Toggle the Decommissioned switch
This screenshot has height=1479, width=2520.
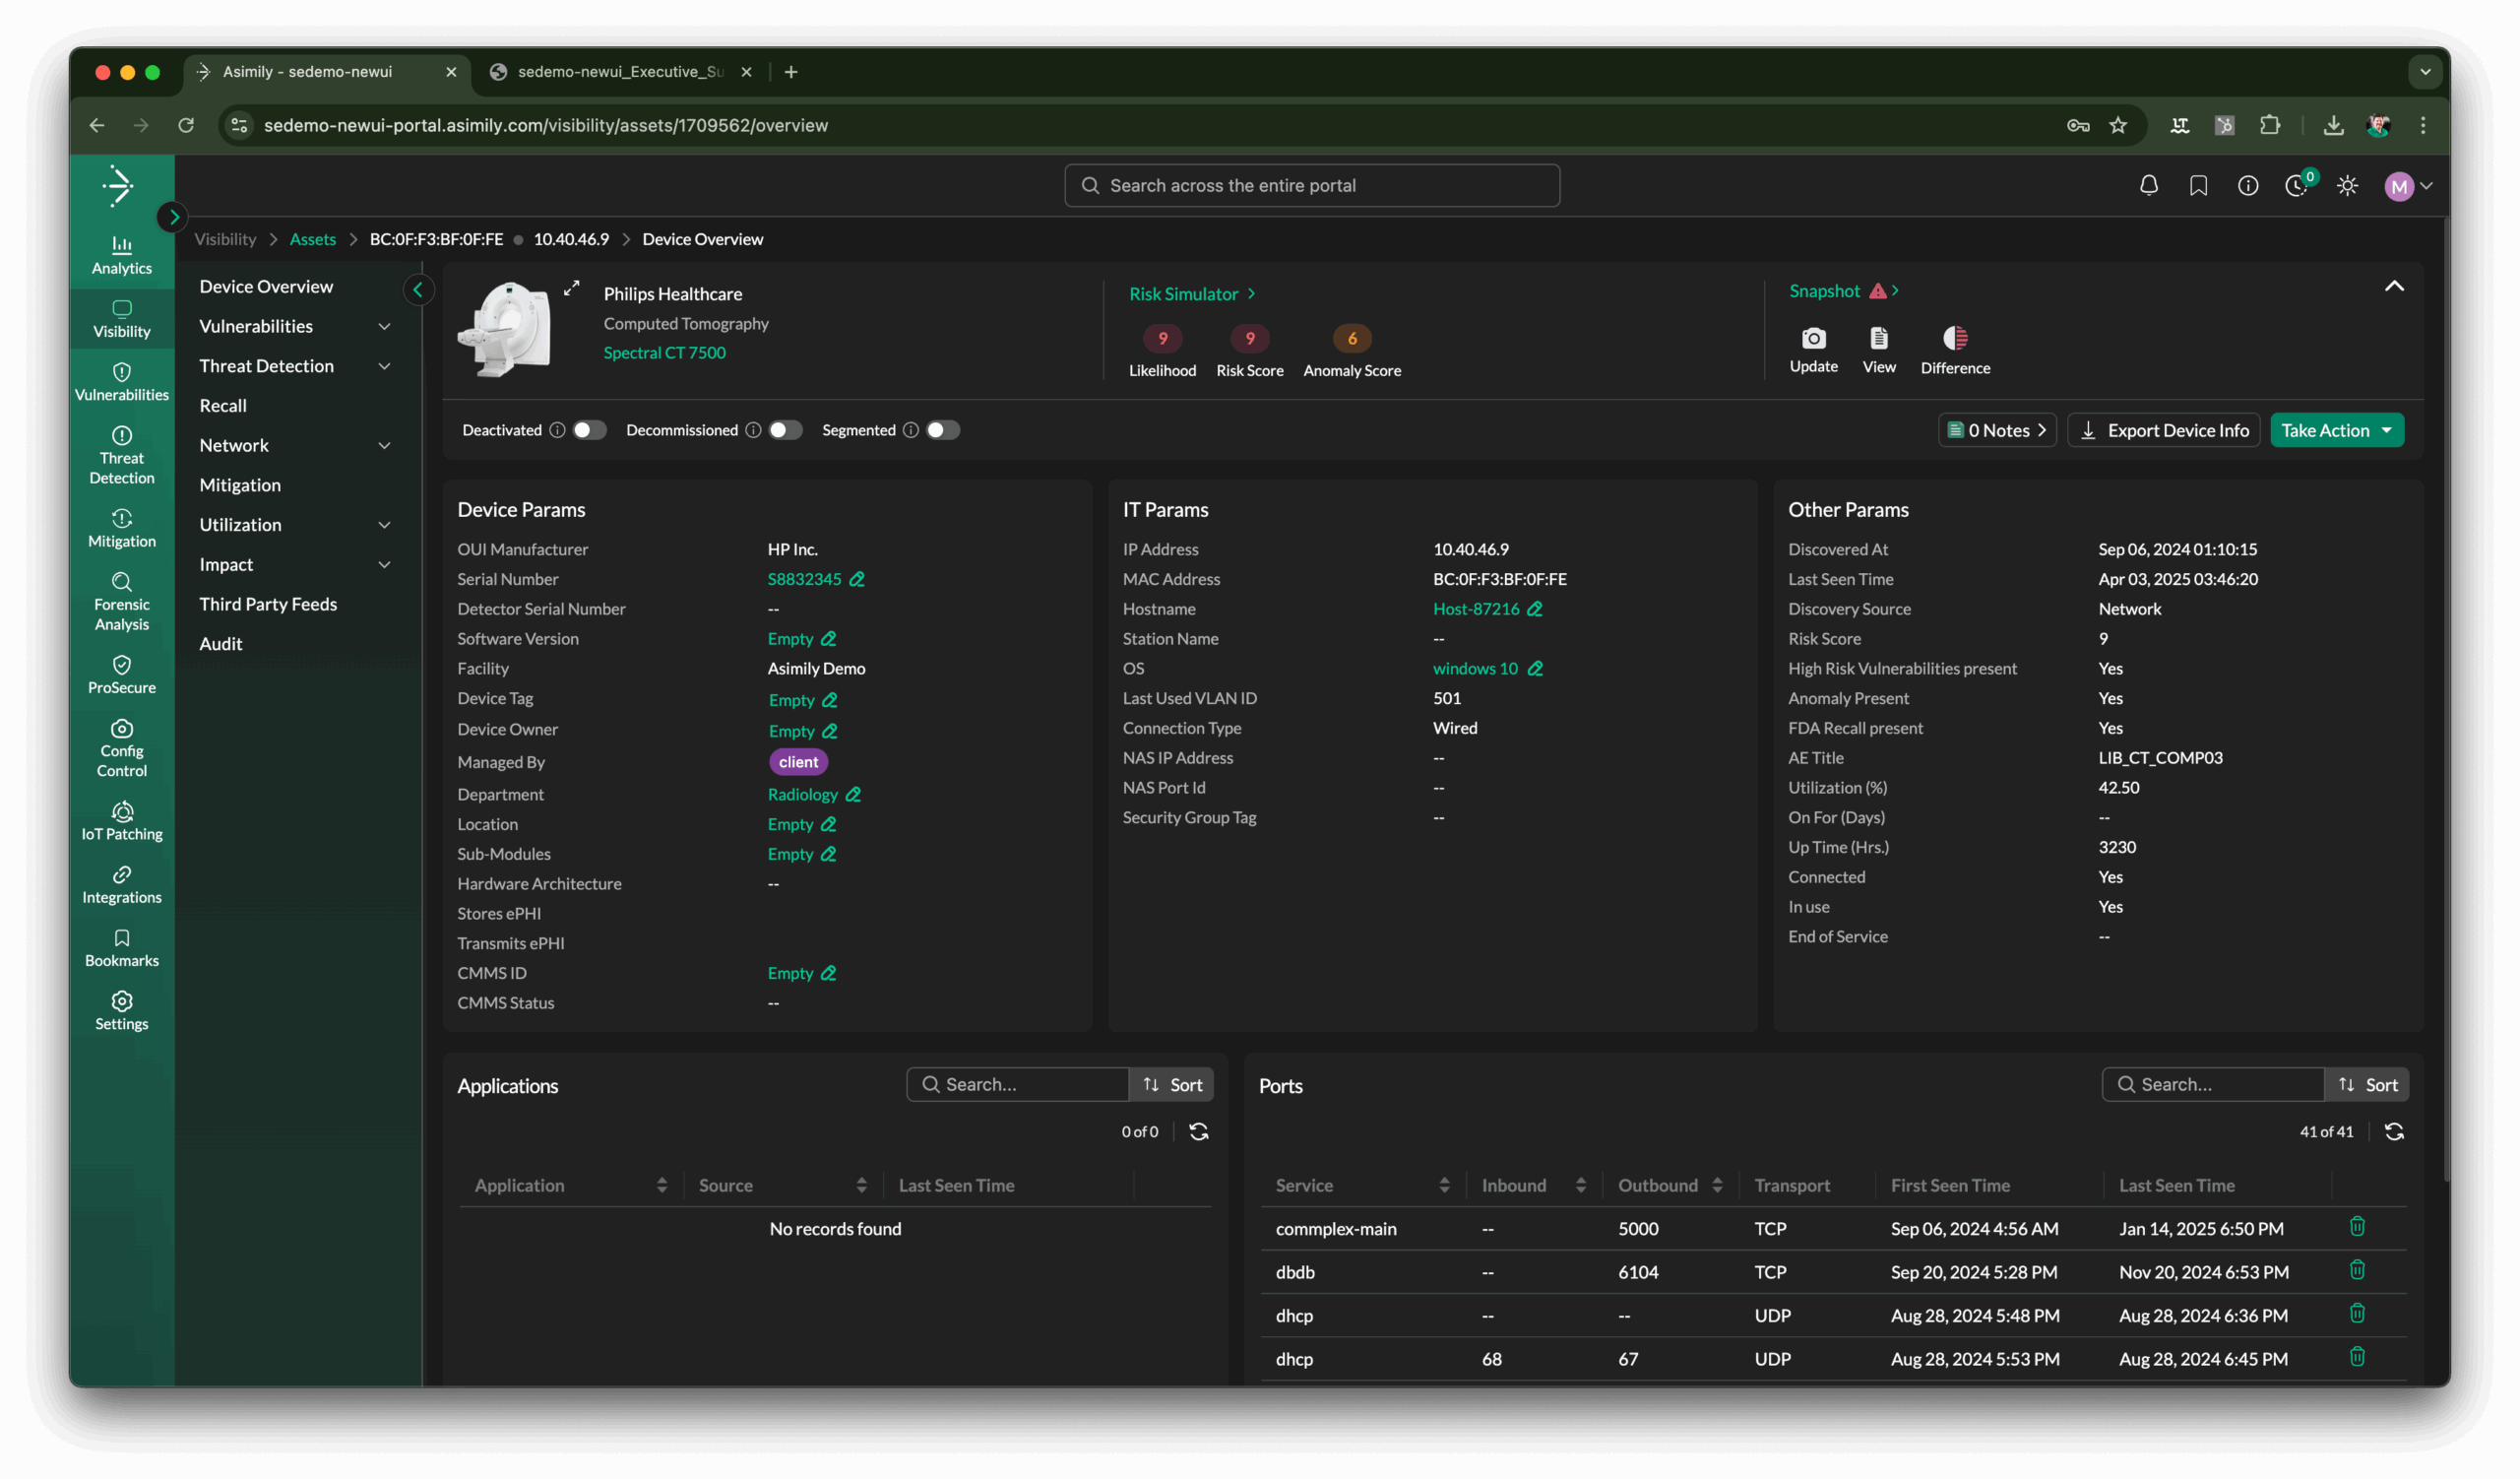785,430
